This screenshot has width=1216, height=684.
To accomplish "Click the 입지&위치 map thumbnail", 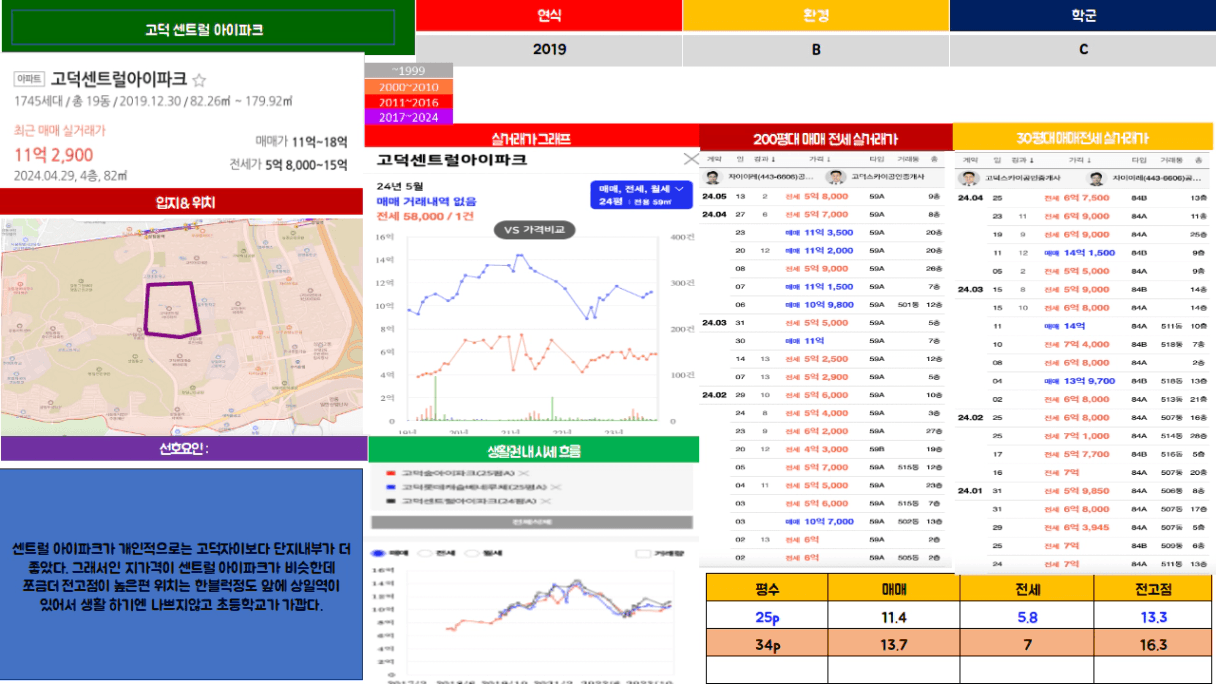I will coord(181,326).
